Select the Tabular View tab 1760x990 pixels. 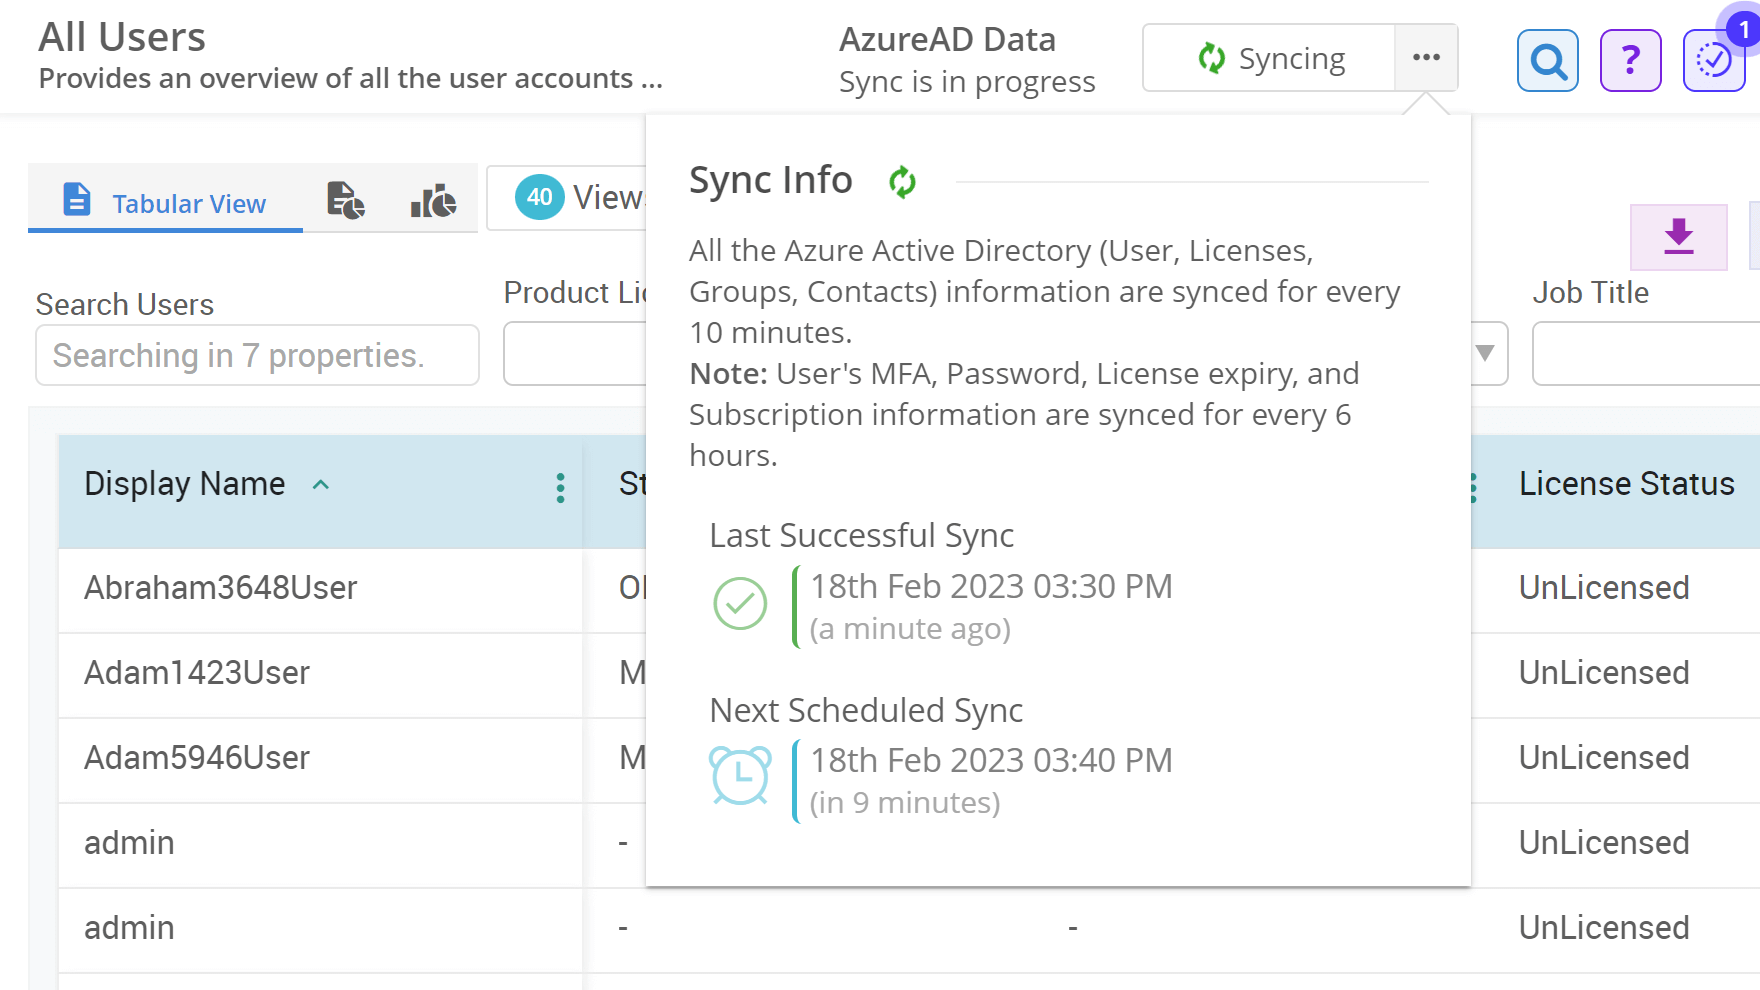(x=166, y=202)
